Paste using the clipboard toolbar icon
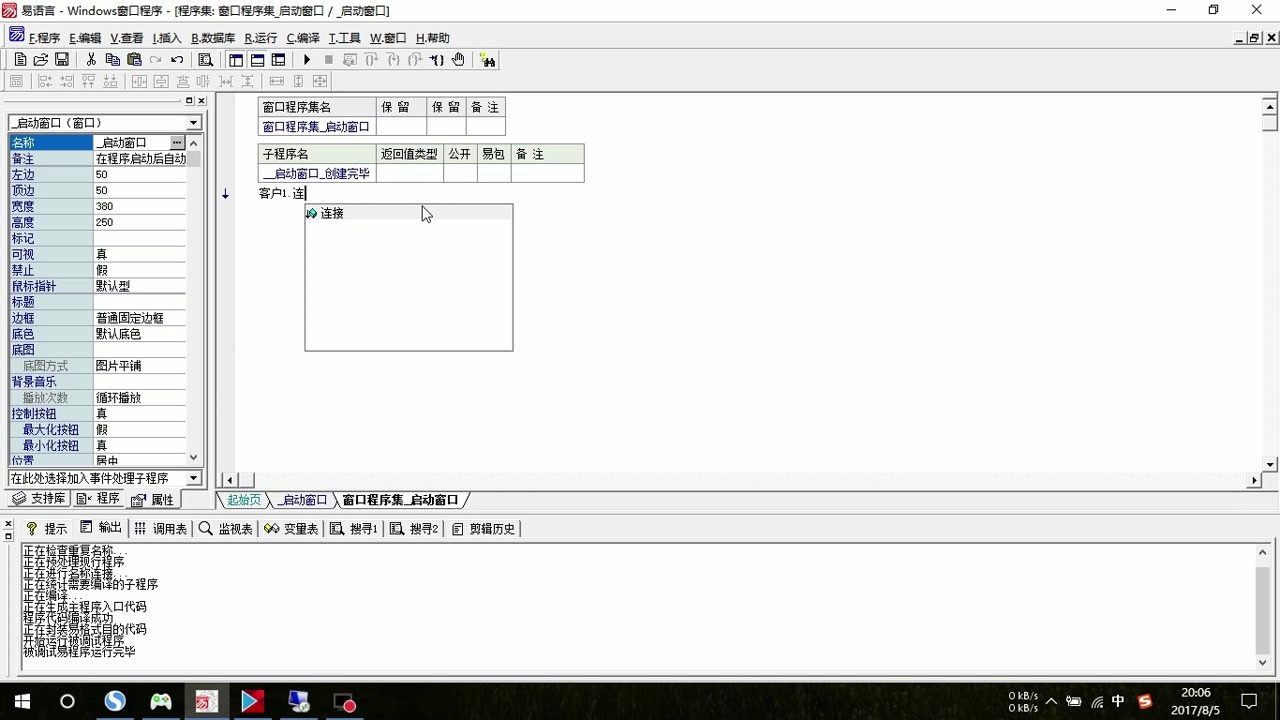1280x720 pixels. (135, 60)
